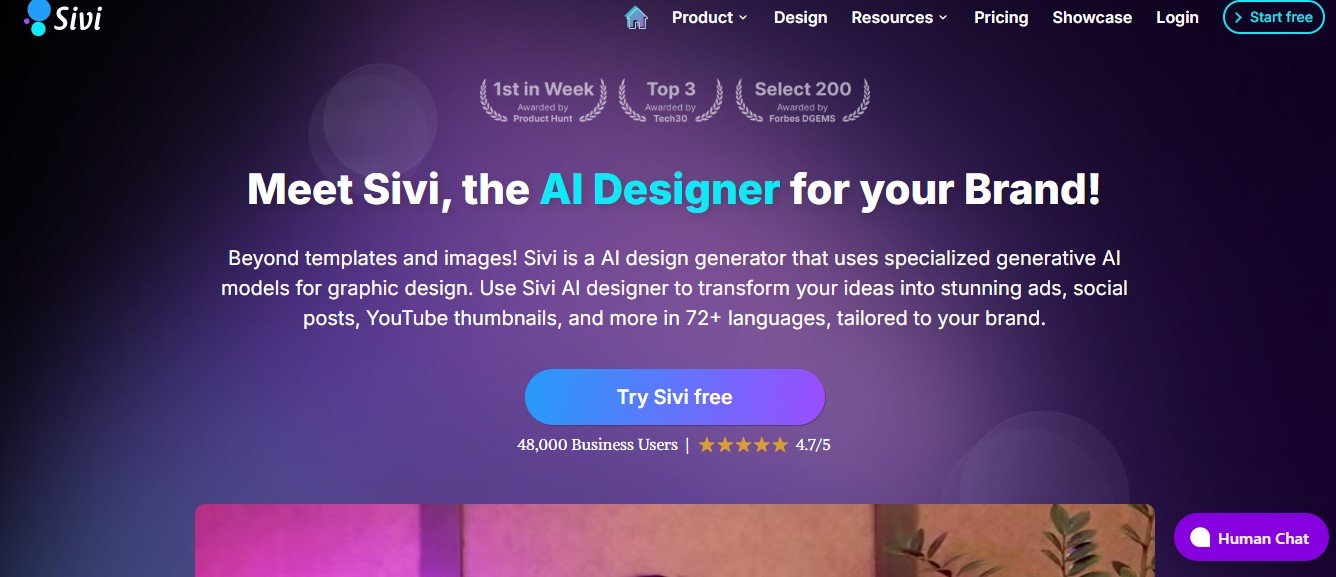This screenshot has width=1336, height=577.
Task: Click the Human Chat button
Action: (x=1251, y=538)
